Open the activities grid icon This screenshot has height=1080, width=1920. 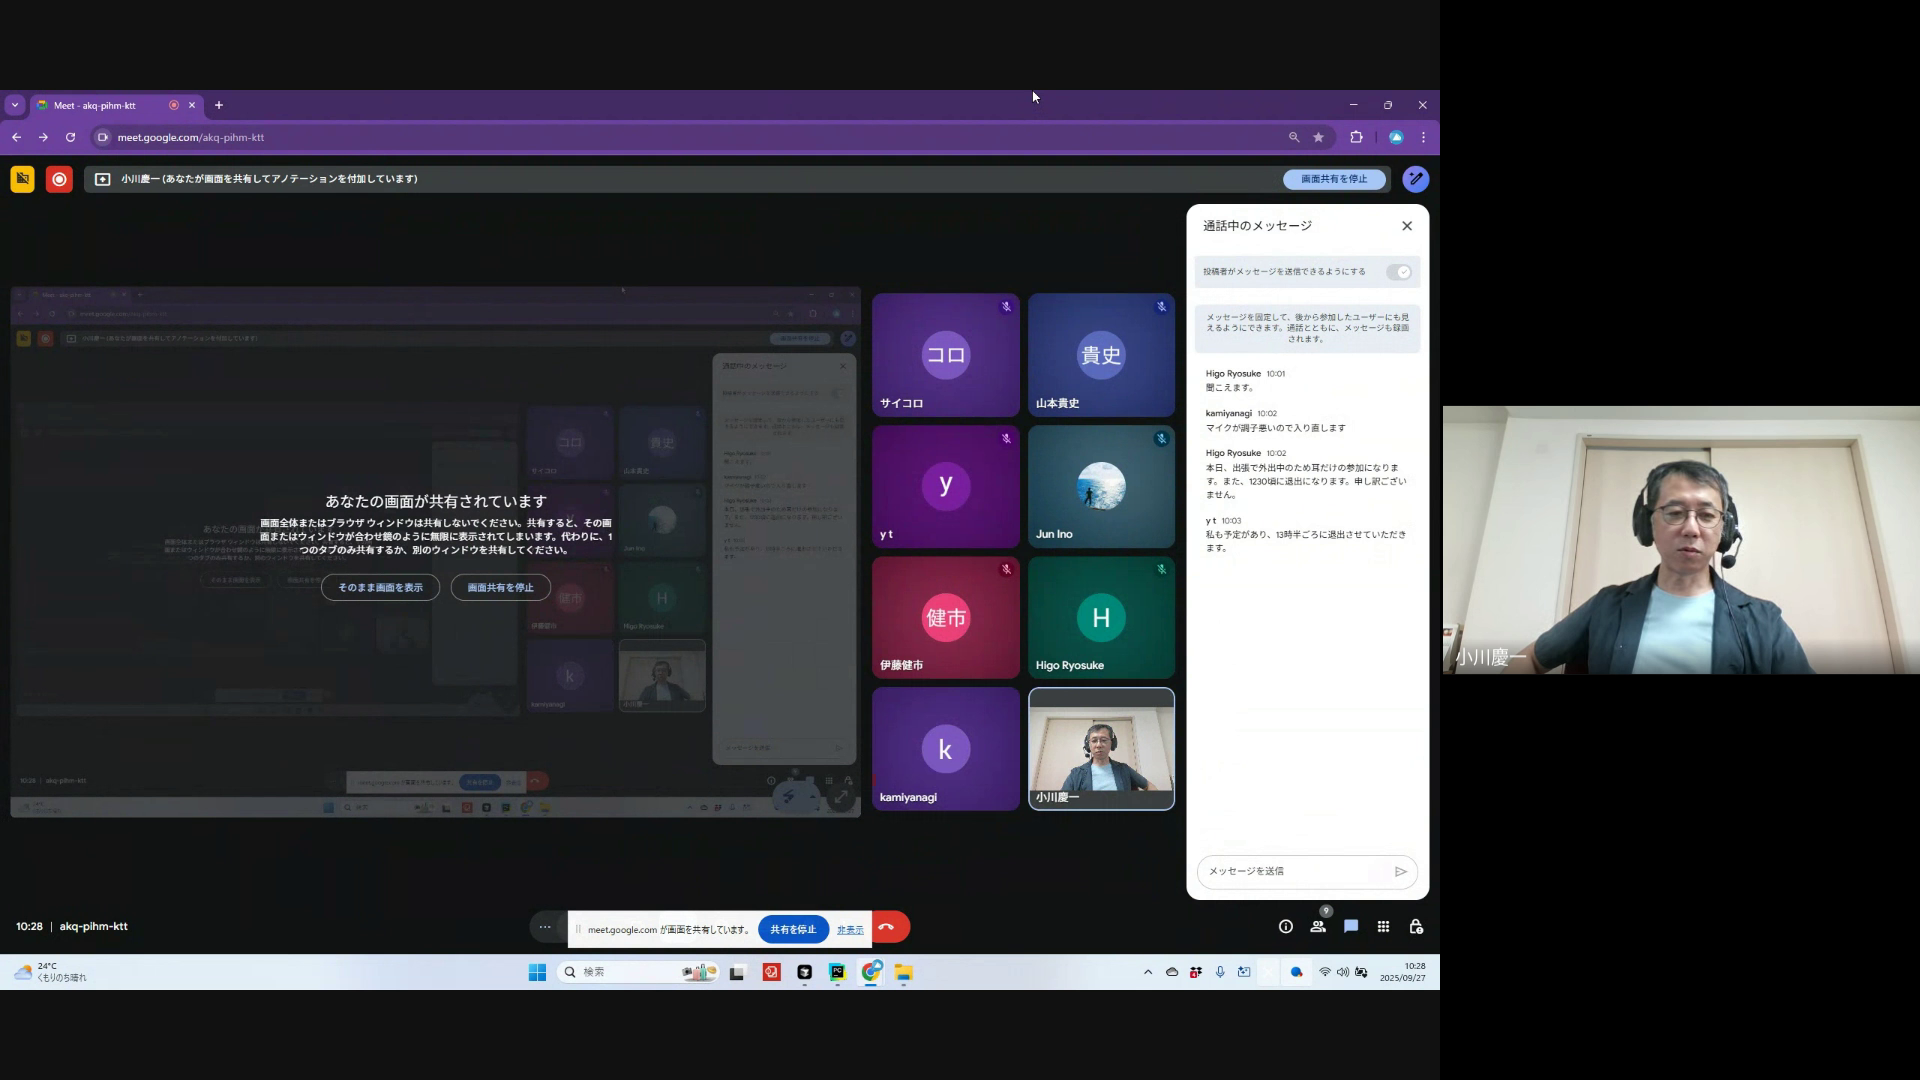point(1383,927)
